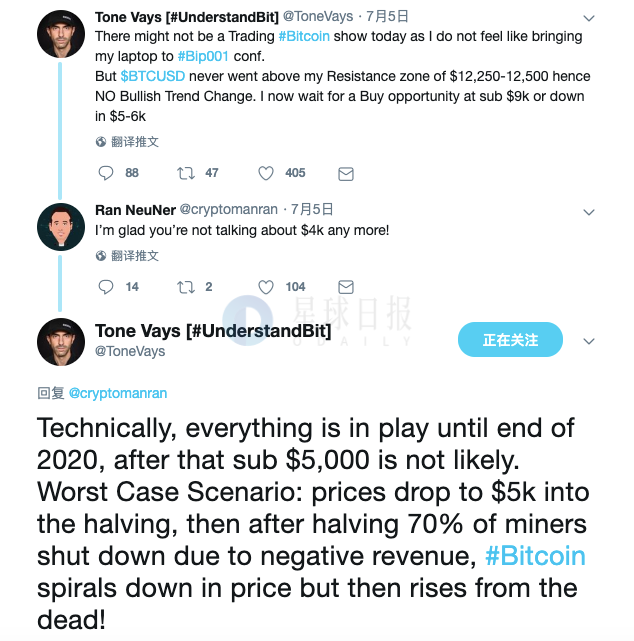
Task: Open the #Bip001 hashtag link
Action: coord(206,56)
